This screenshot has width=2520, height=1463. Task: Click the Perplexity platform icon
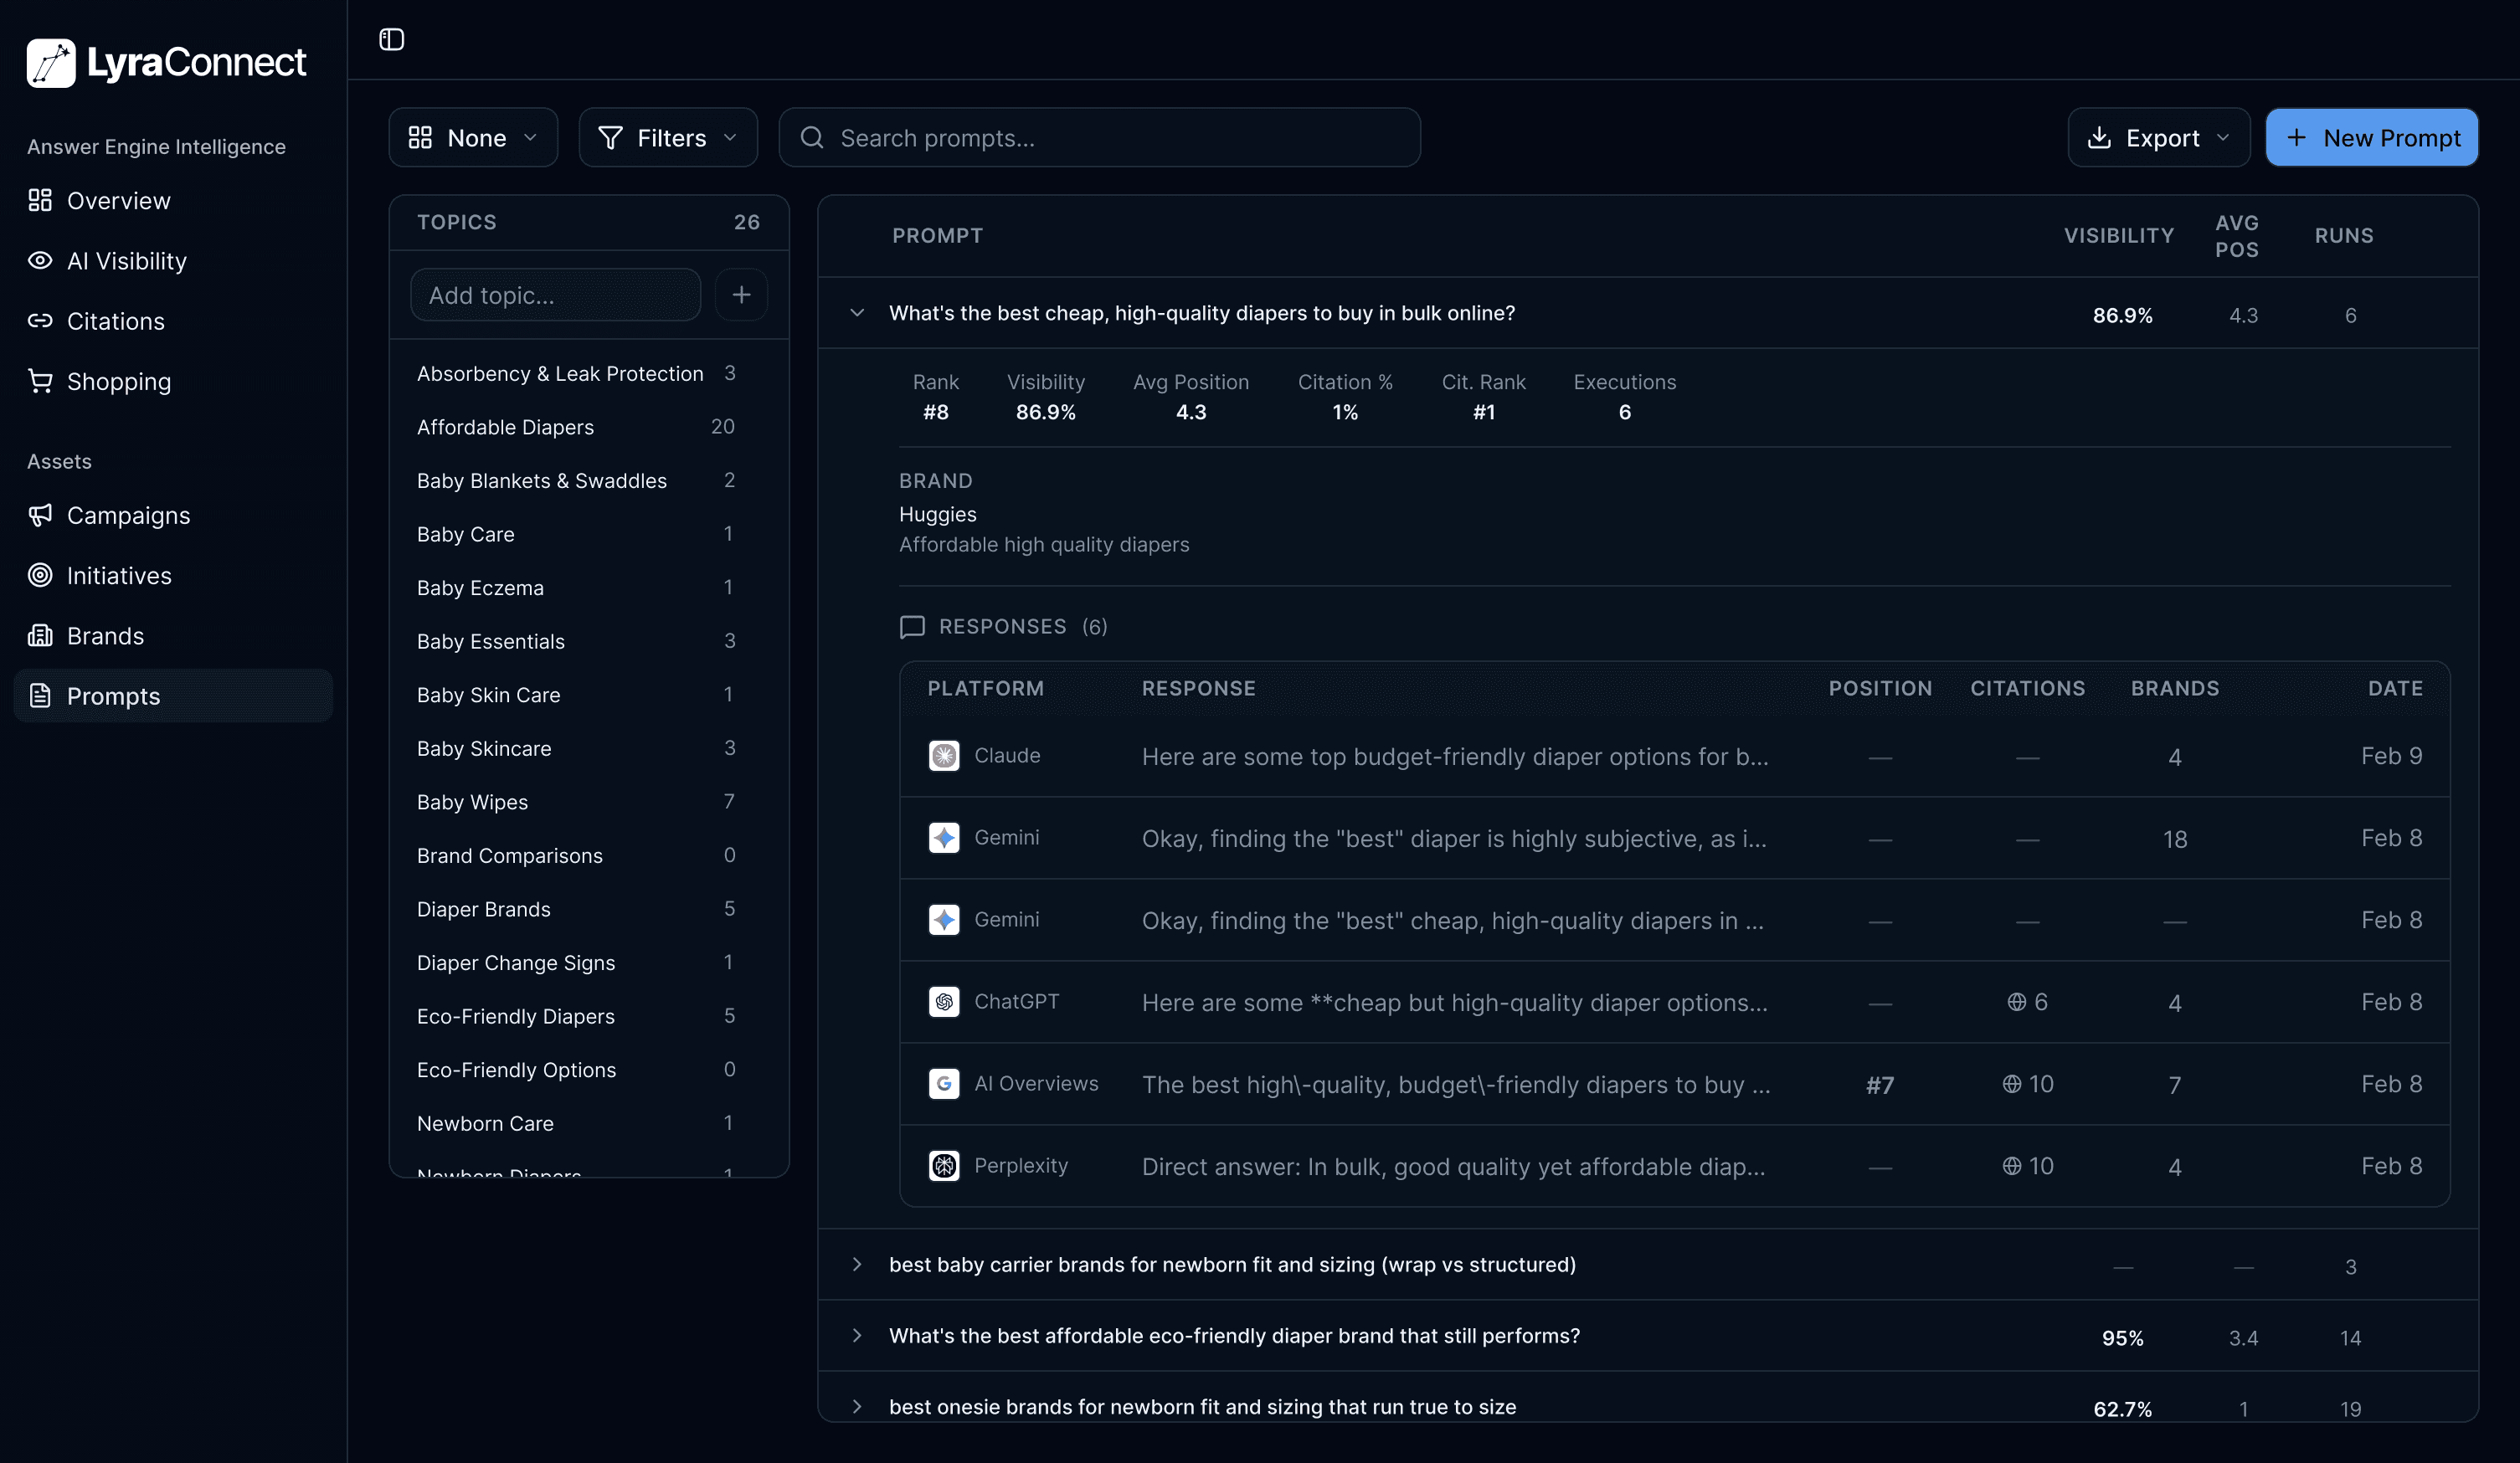[x=944, y=1165]
